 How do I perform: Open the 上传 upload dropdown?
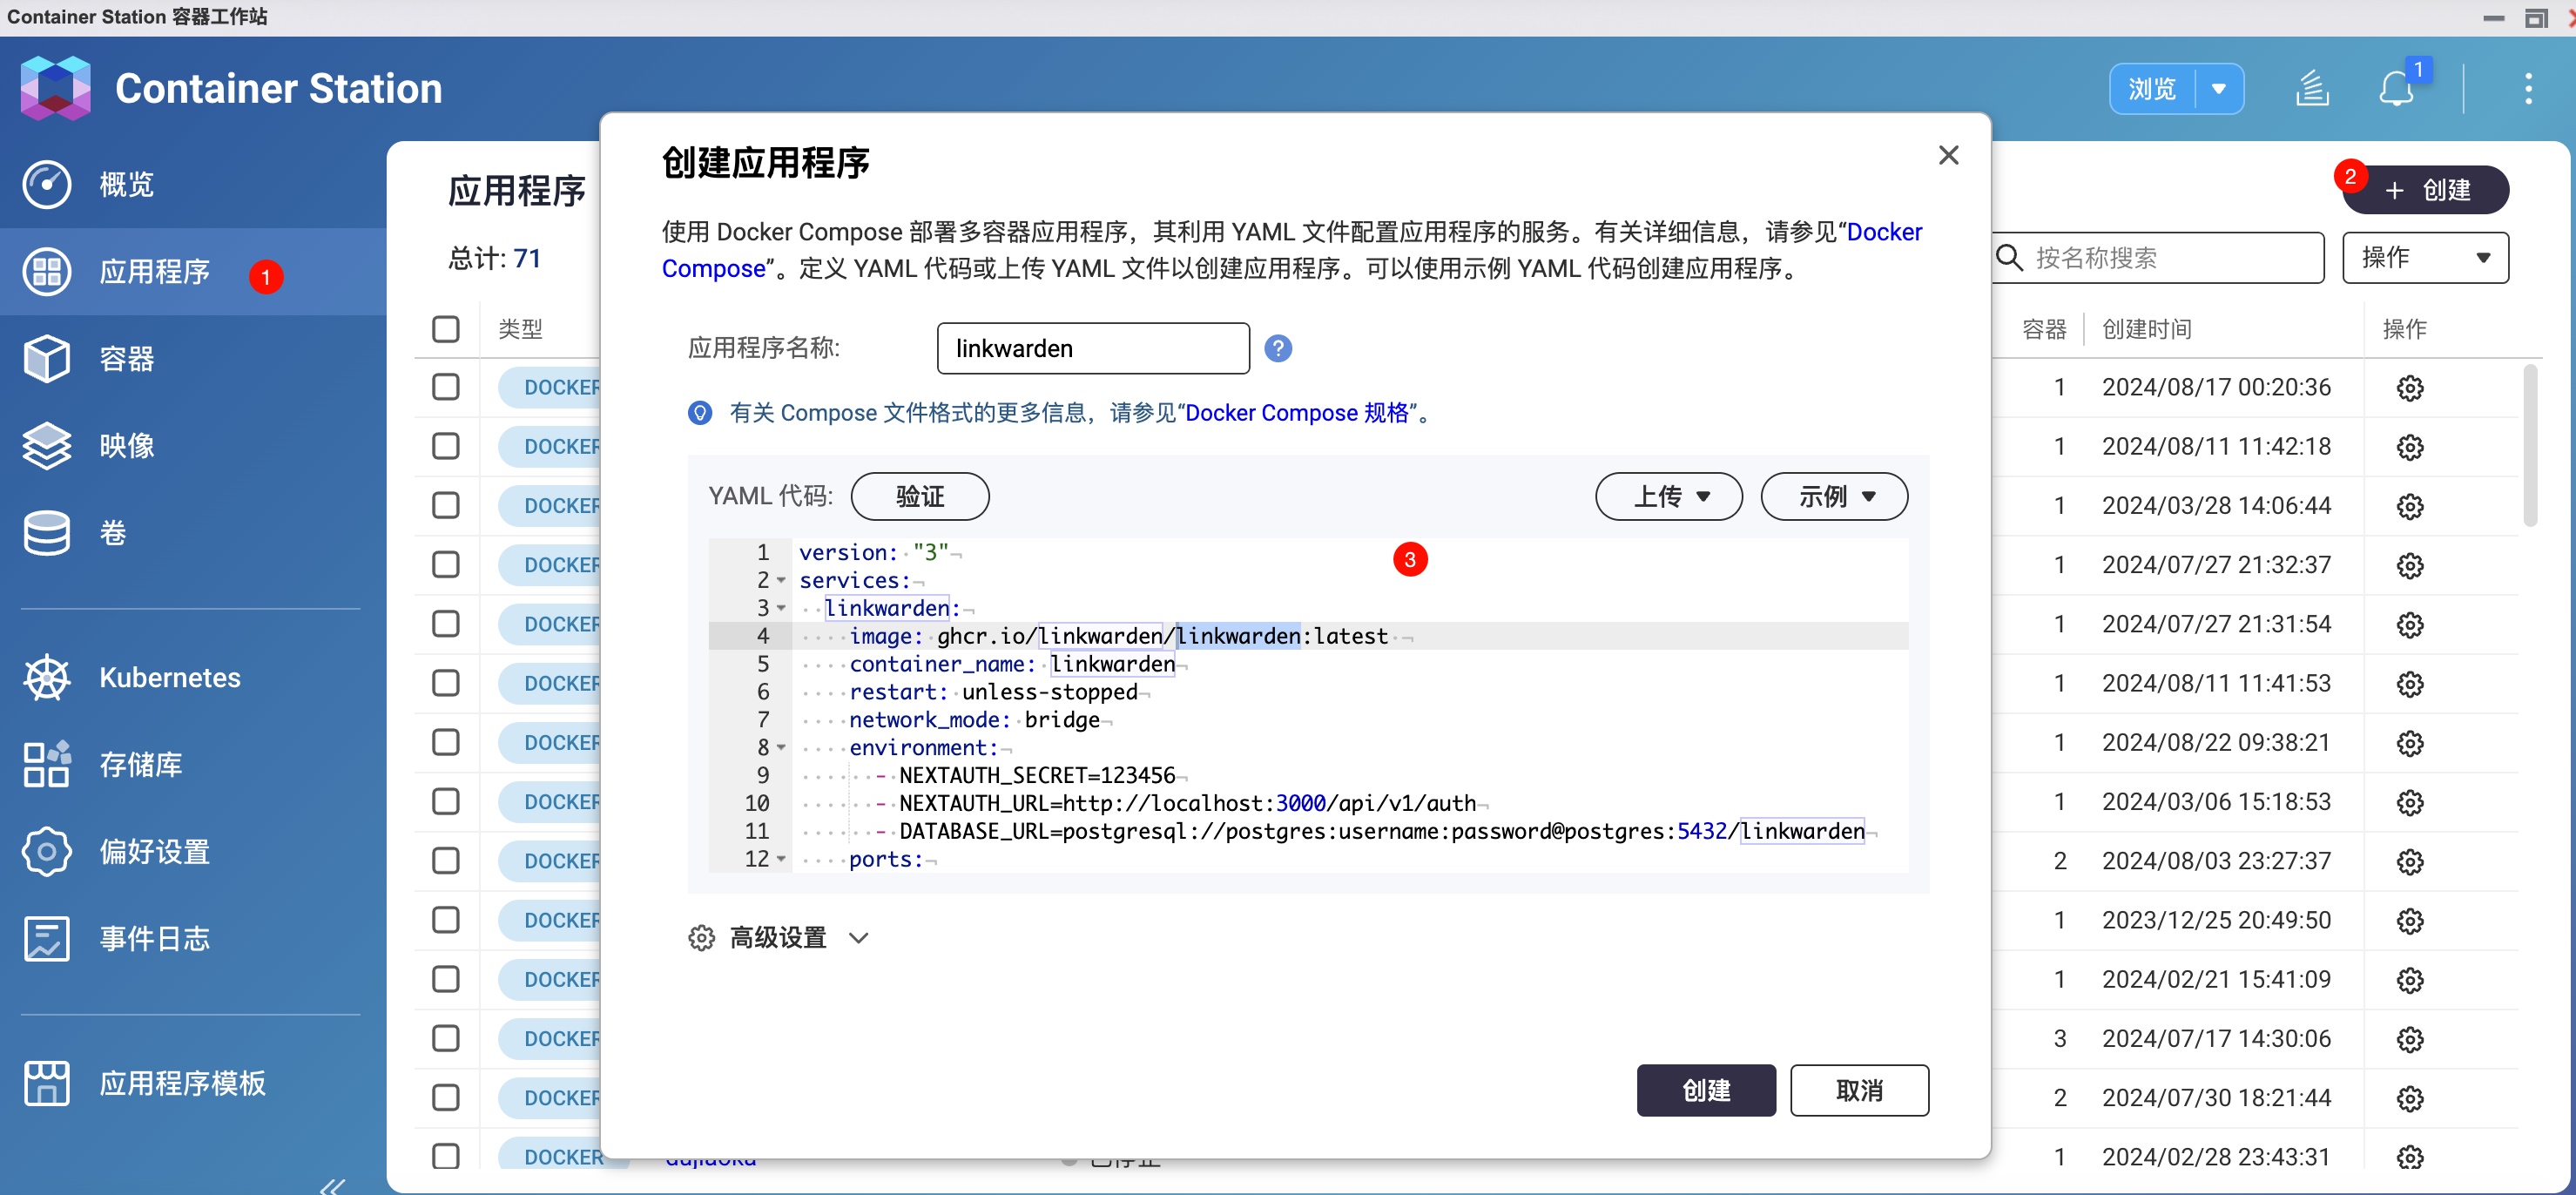click(x=1668, y=496)
